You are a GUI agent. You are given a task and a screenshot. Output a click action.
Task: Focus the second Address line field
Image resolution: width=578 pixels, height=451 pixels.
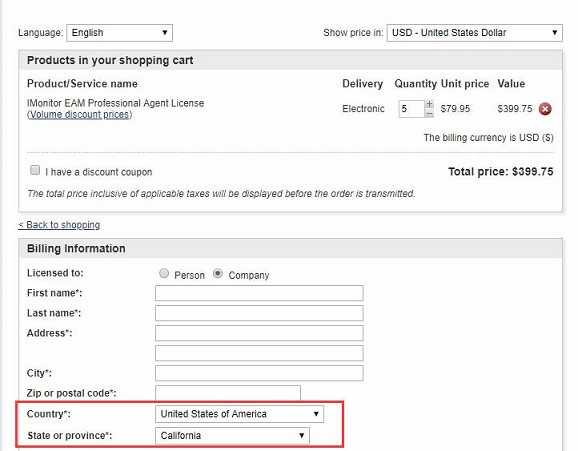(x=259, y=353)
